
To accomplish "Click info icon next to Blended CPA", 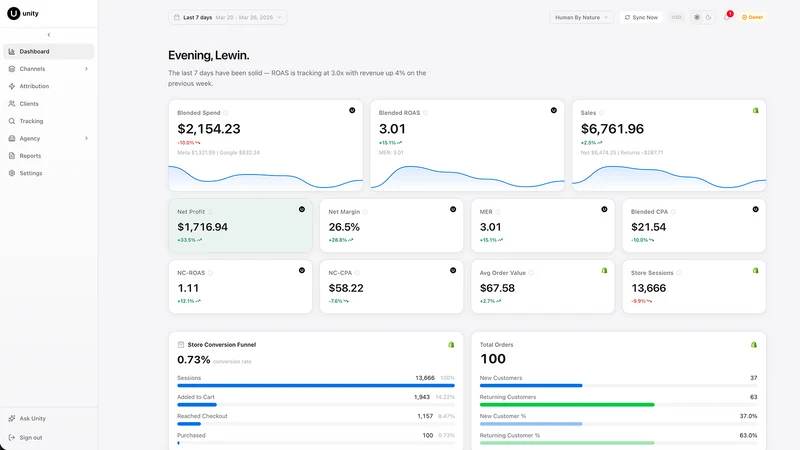I will point(673,212).
